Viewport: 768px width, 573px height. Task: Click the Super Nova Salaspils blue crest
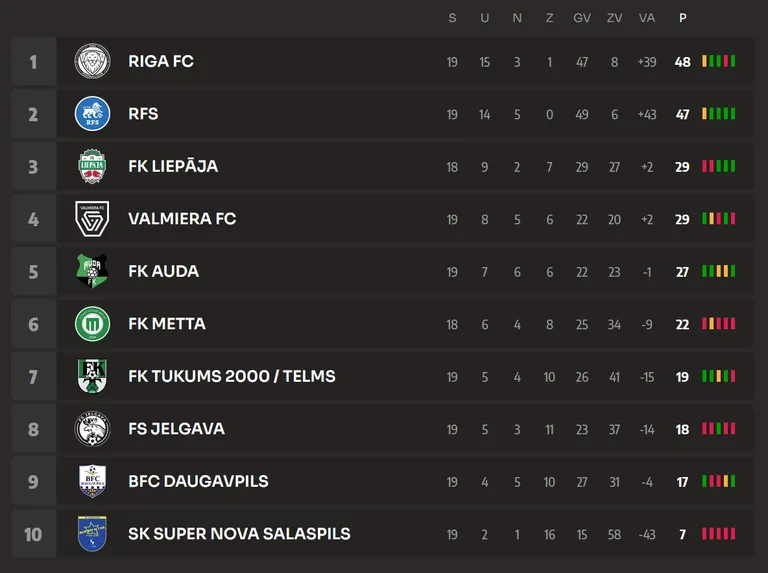92,533
